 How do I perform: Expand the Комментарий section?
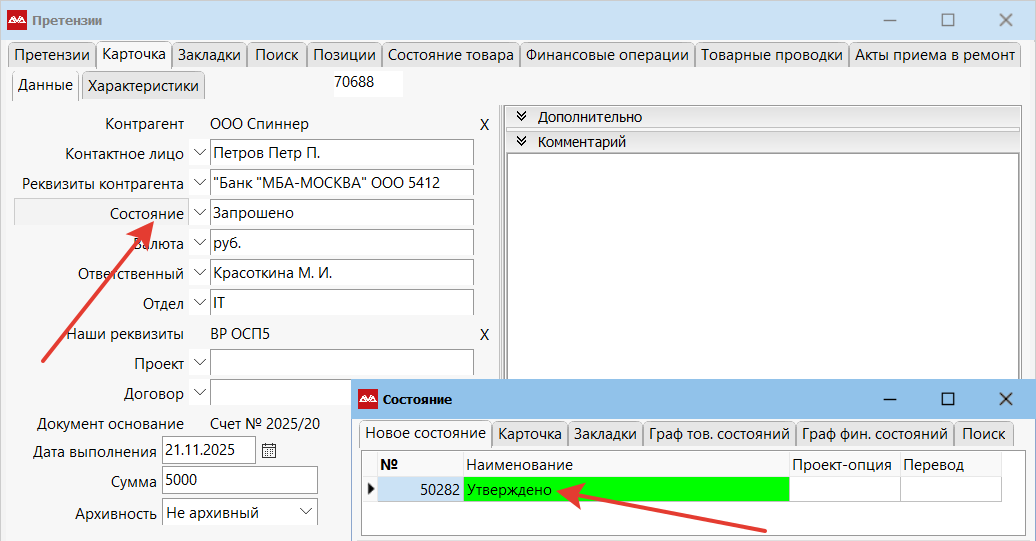[522, 142]
